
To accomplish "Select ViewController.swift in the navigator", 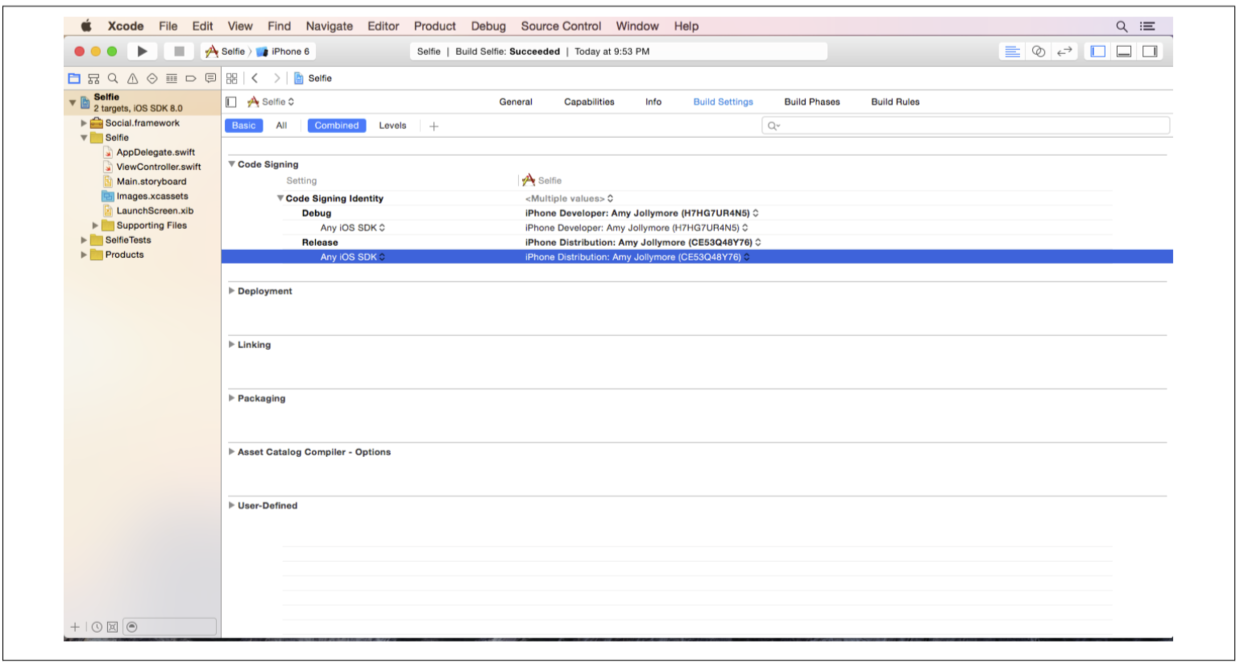I will pyautogui.click(x=157, y=167).
